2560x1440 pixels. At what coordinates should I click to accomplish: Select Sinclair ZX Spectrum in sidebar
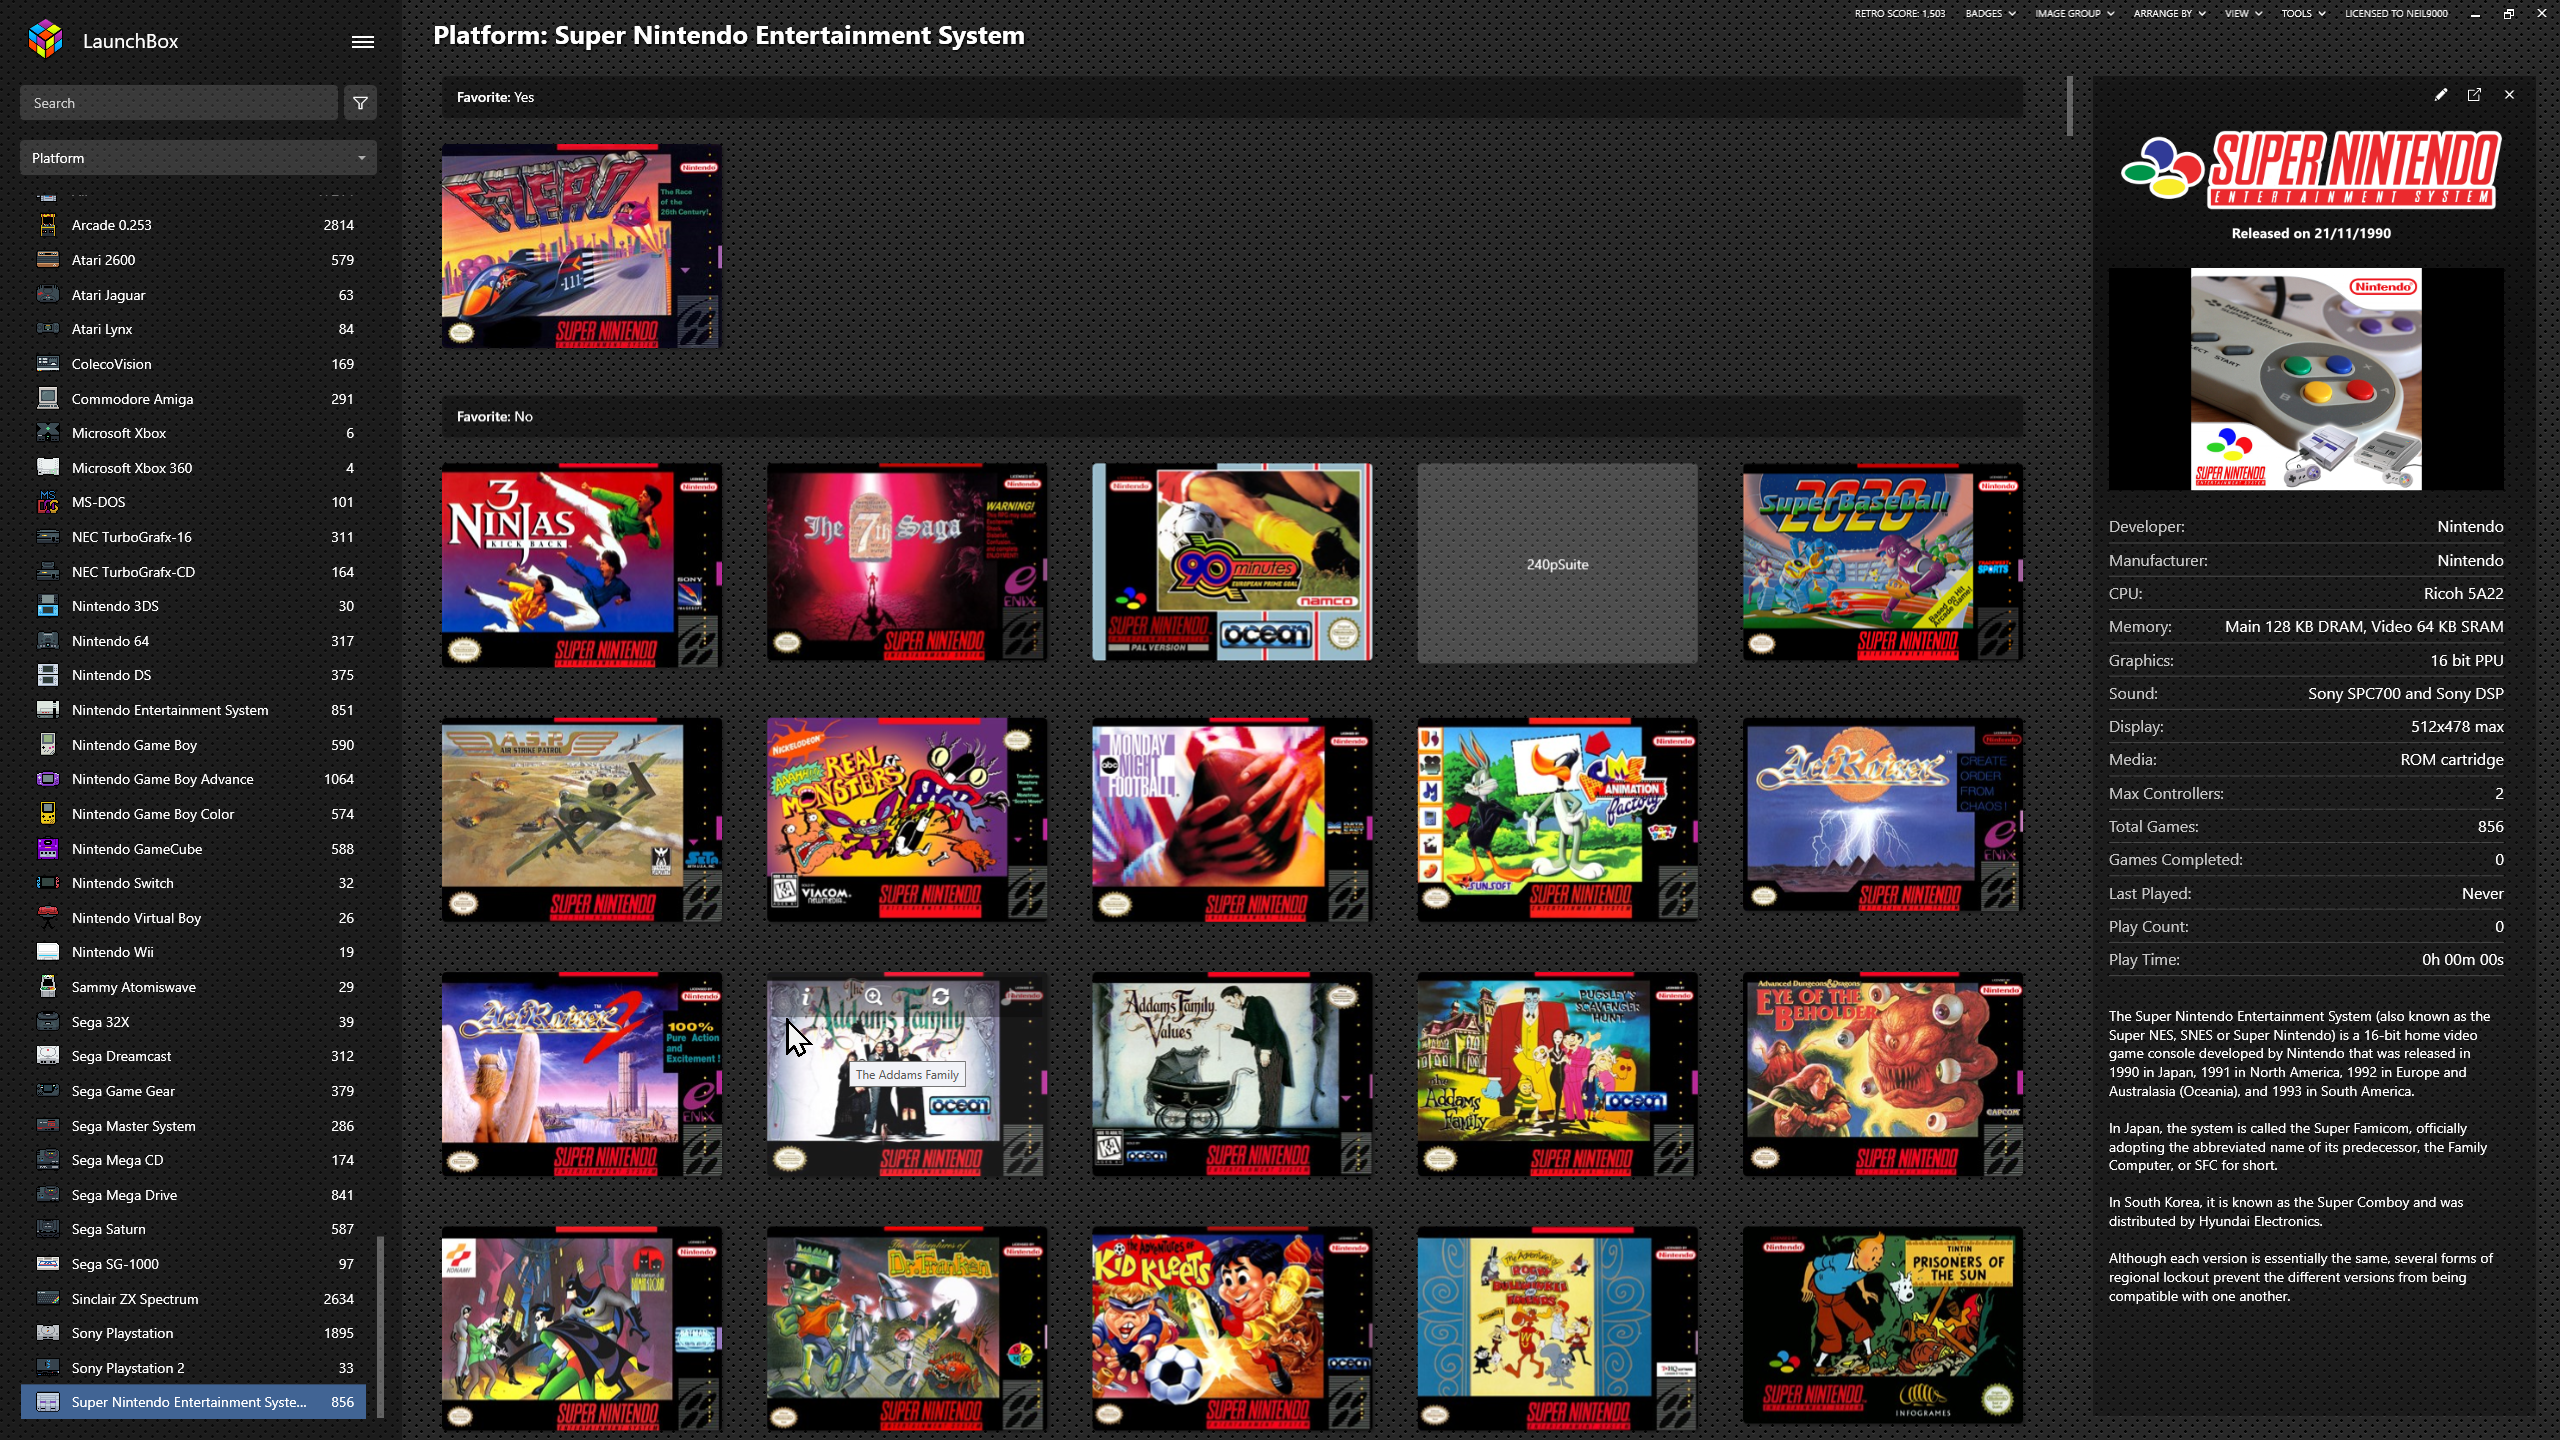pyautogui.click(x=193, y=1299)
